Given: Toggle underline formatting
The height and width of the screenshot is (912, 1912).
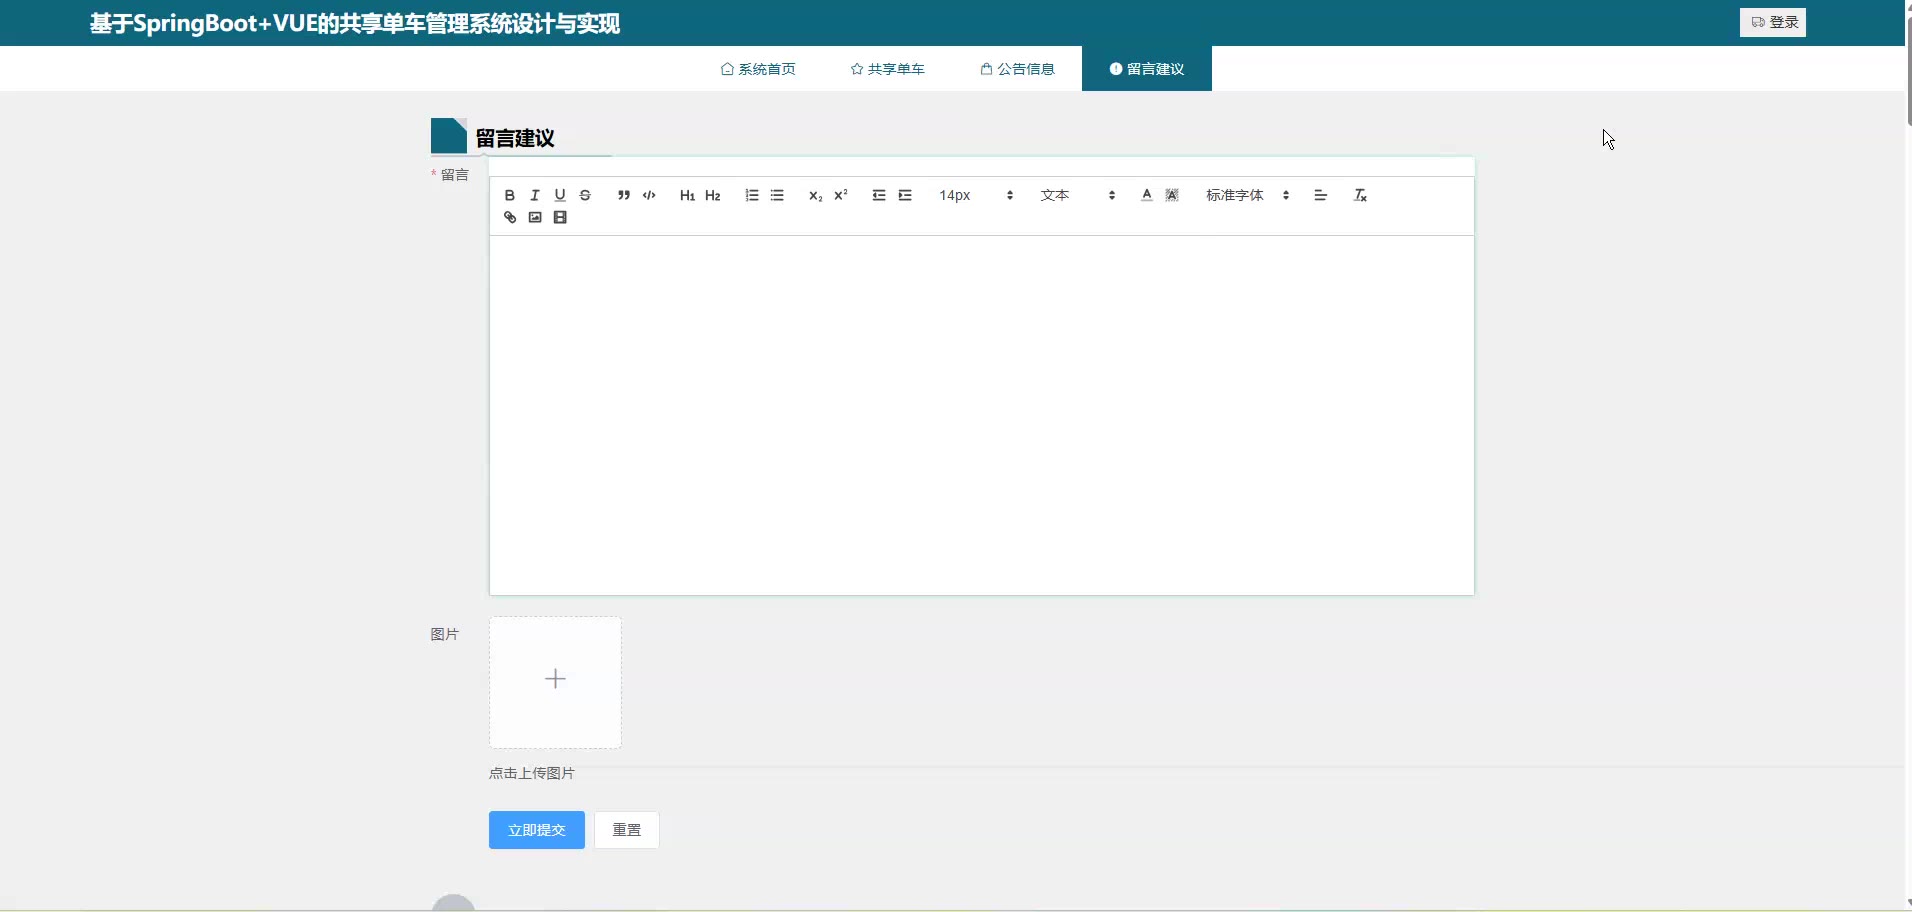Looking at the screenshot, I should point(560,195).
